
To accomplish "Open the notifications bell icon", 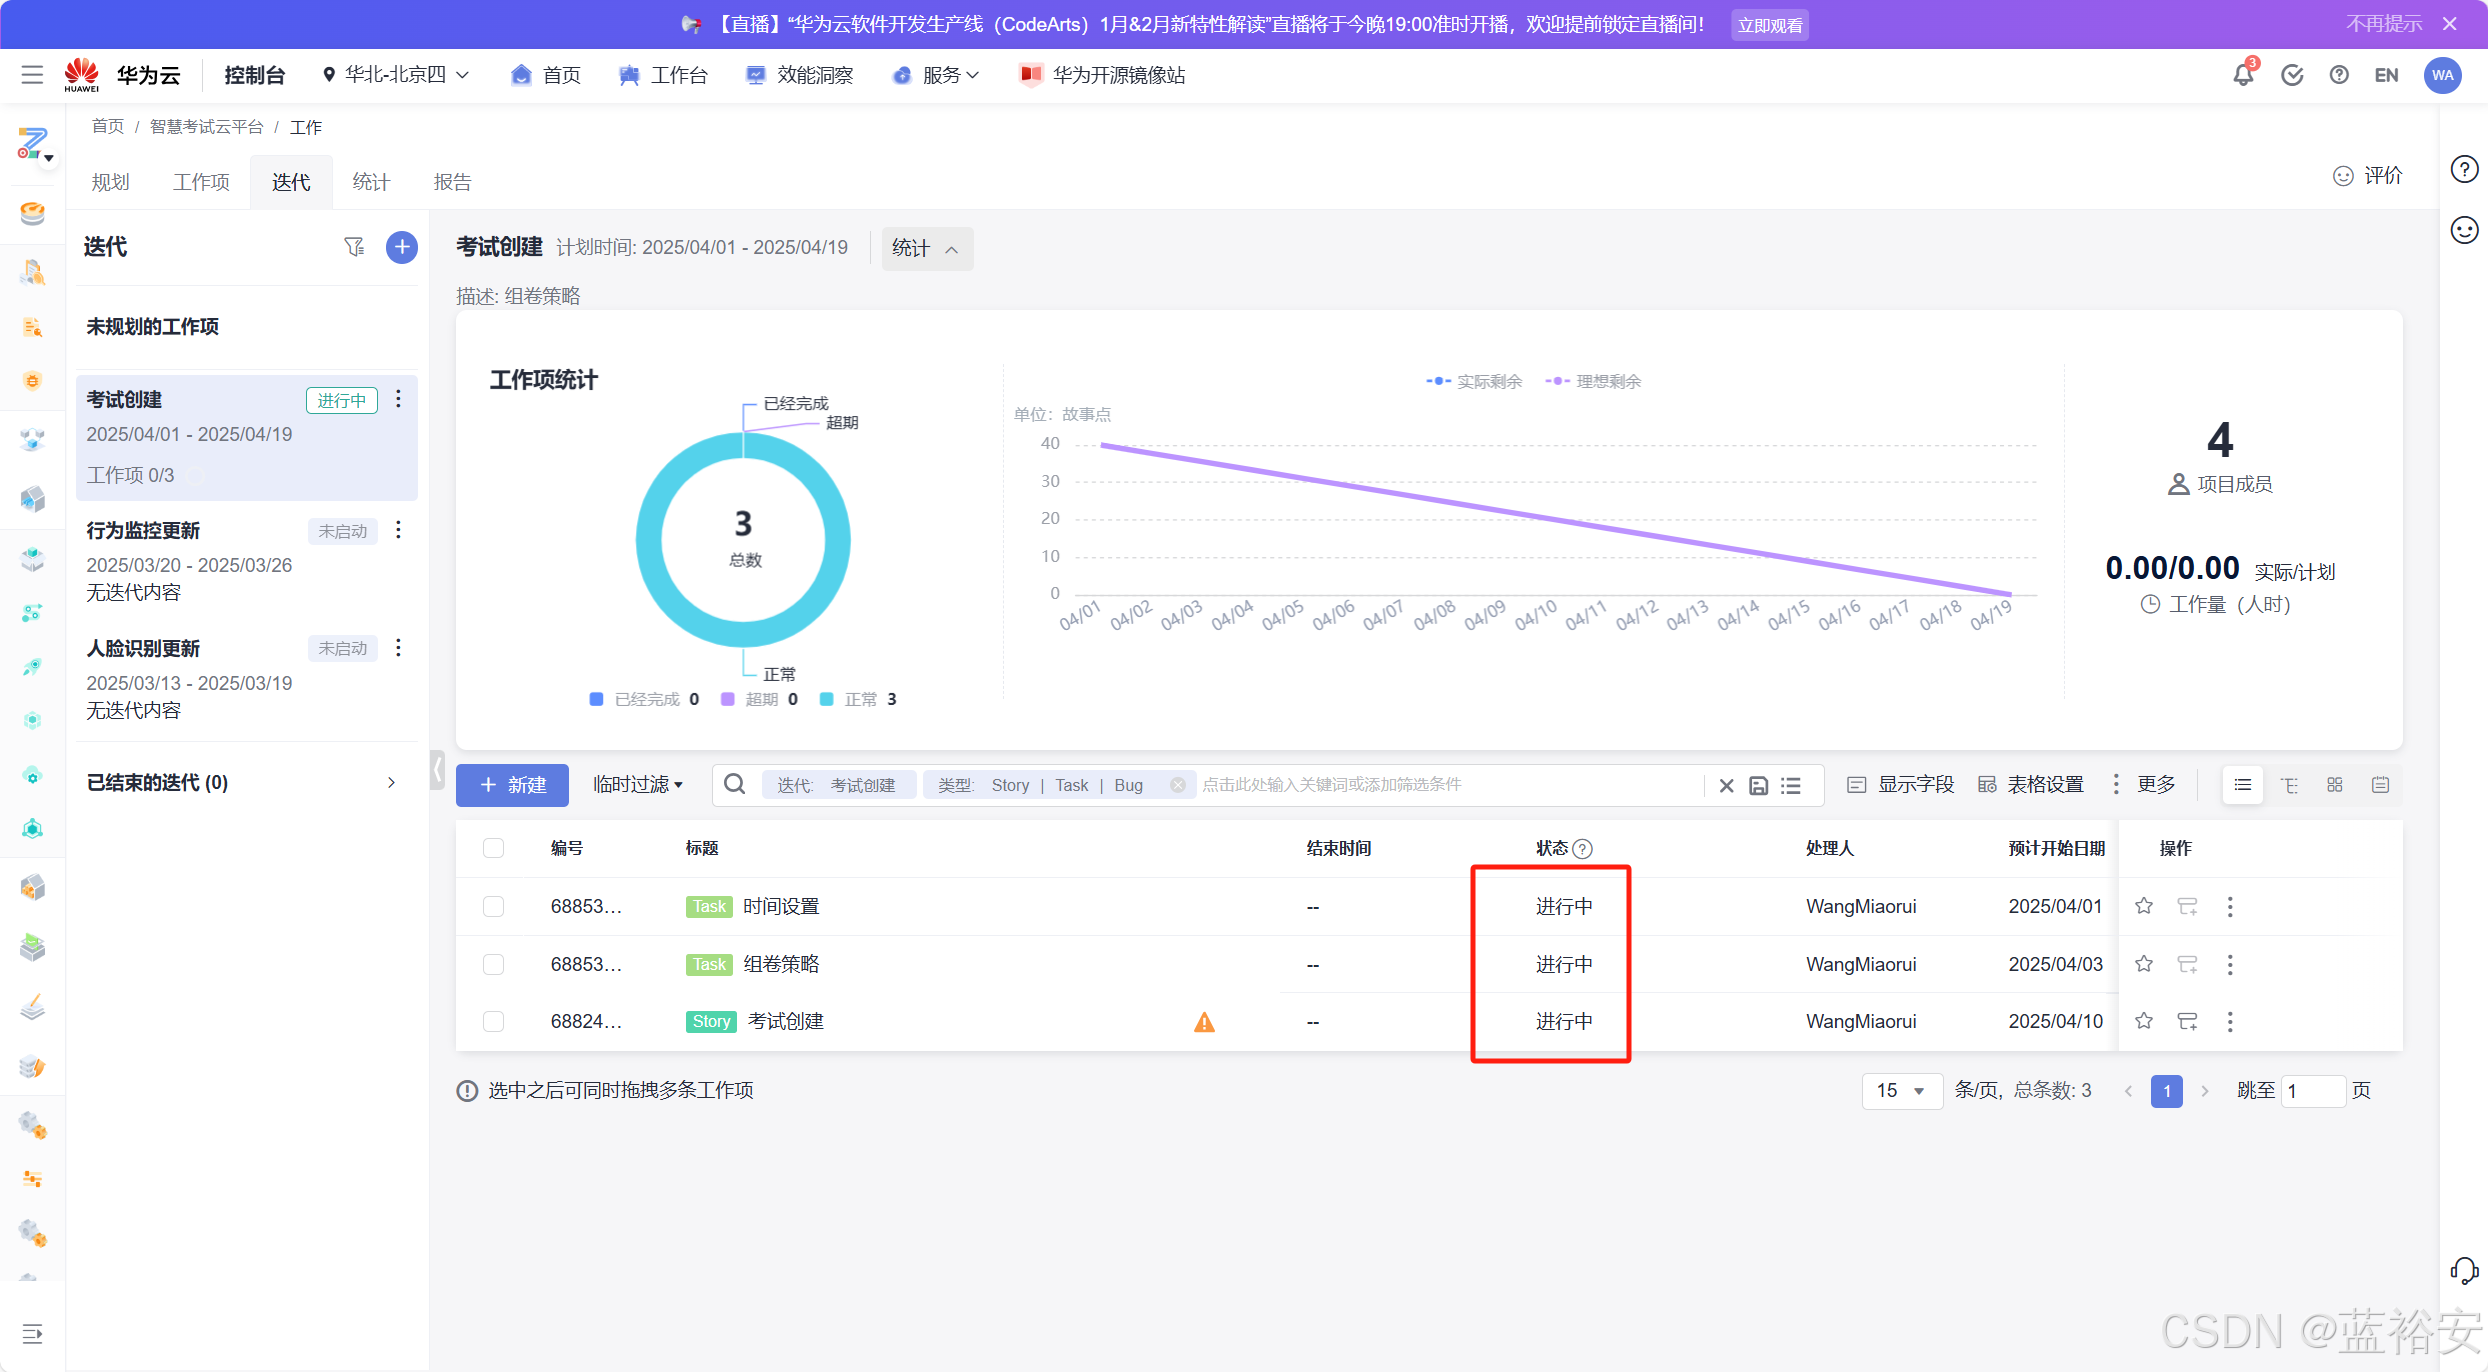I will [x=2243, y=75].
